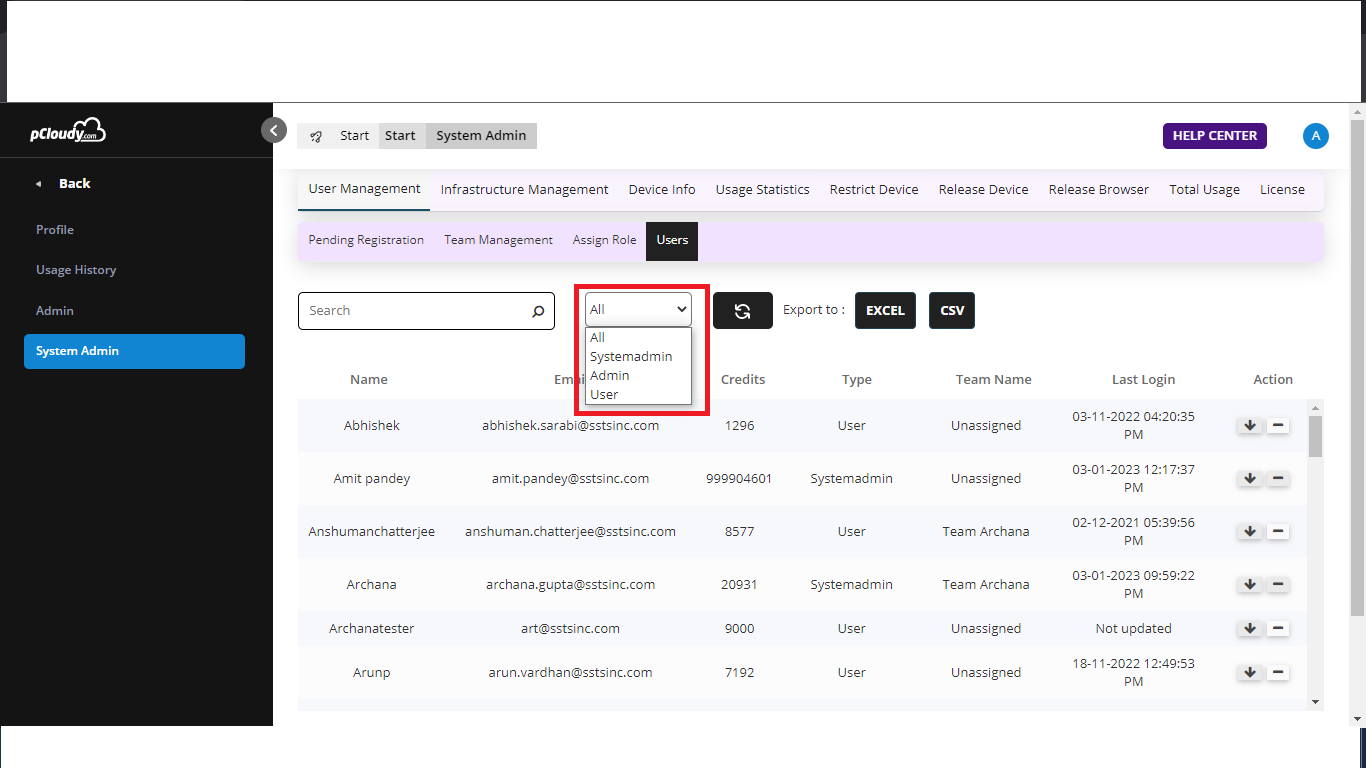The width and height of the screenshot is (1366, 768).
Task: Collapse the sidebar with chevron arrow
Action: coord(274,130)
